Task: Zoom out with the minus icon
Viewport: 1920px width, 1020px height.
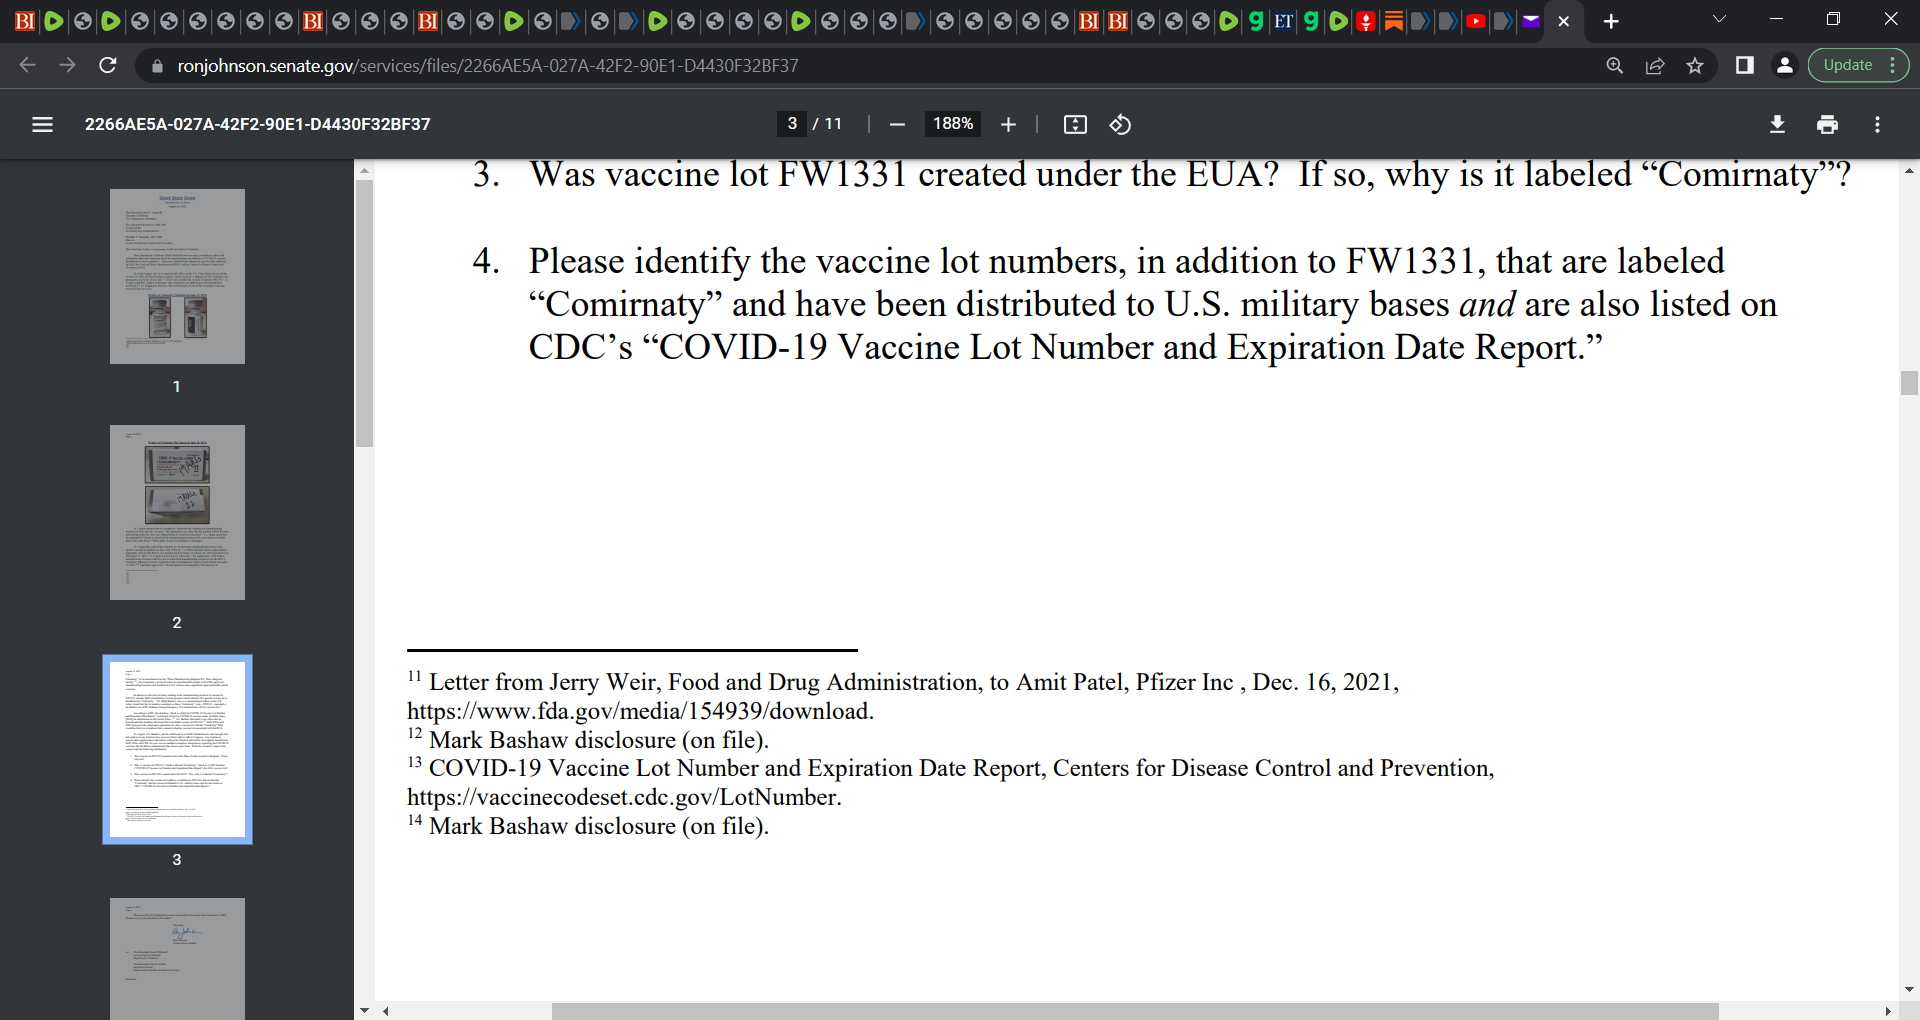Action: click(897, 124)
